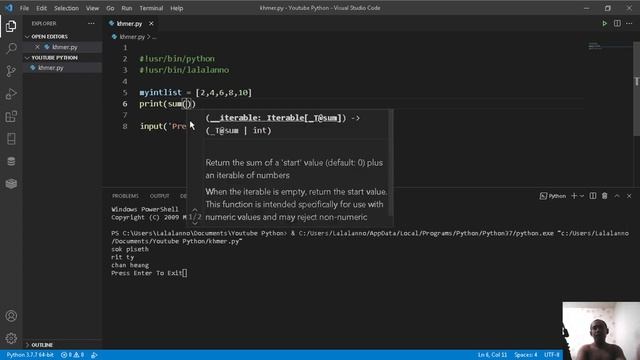
Task: Open the File menu
Action: coord(24,8)
